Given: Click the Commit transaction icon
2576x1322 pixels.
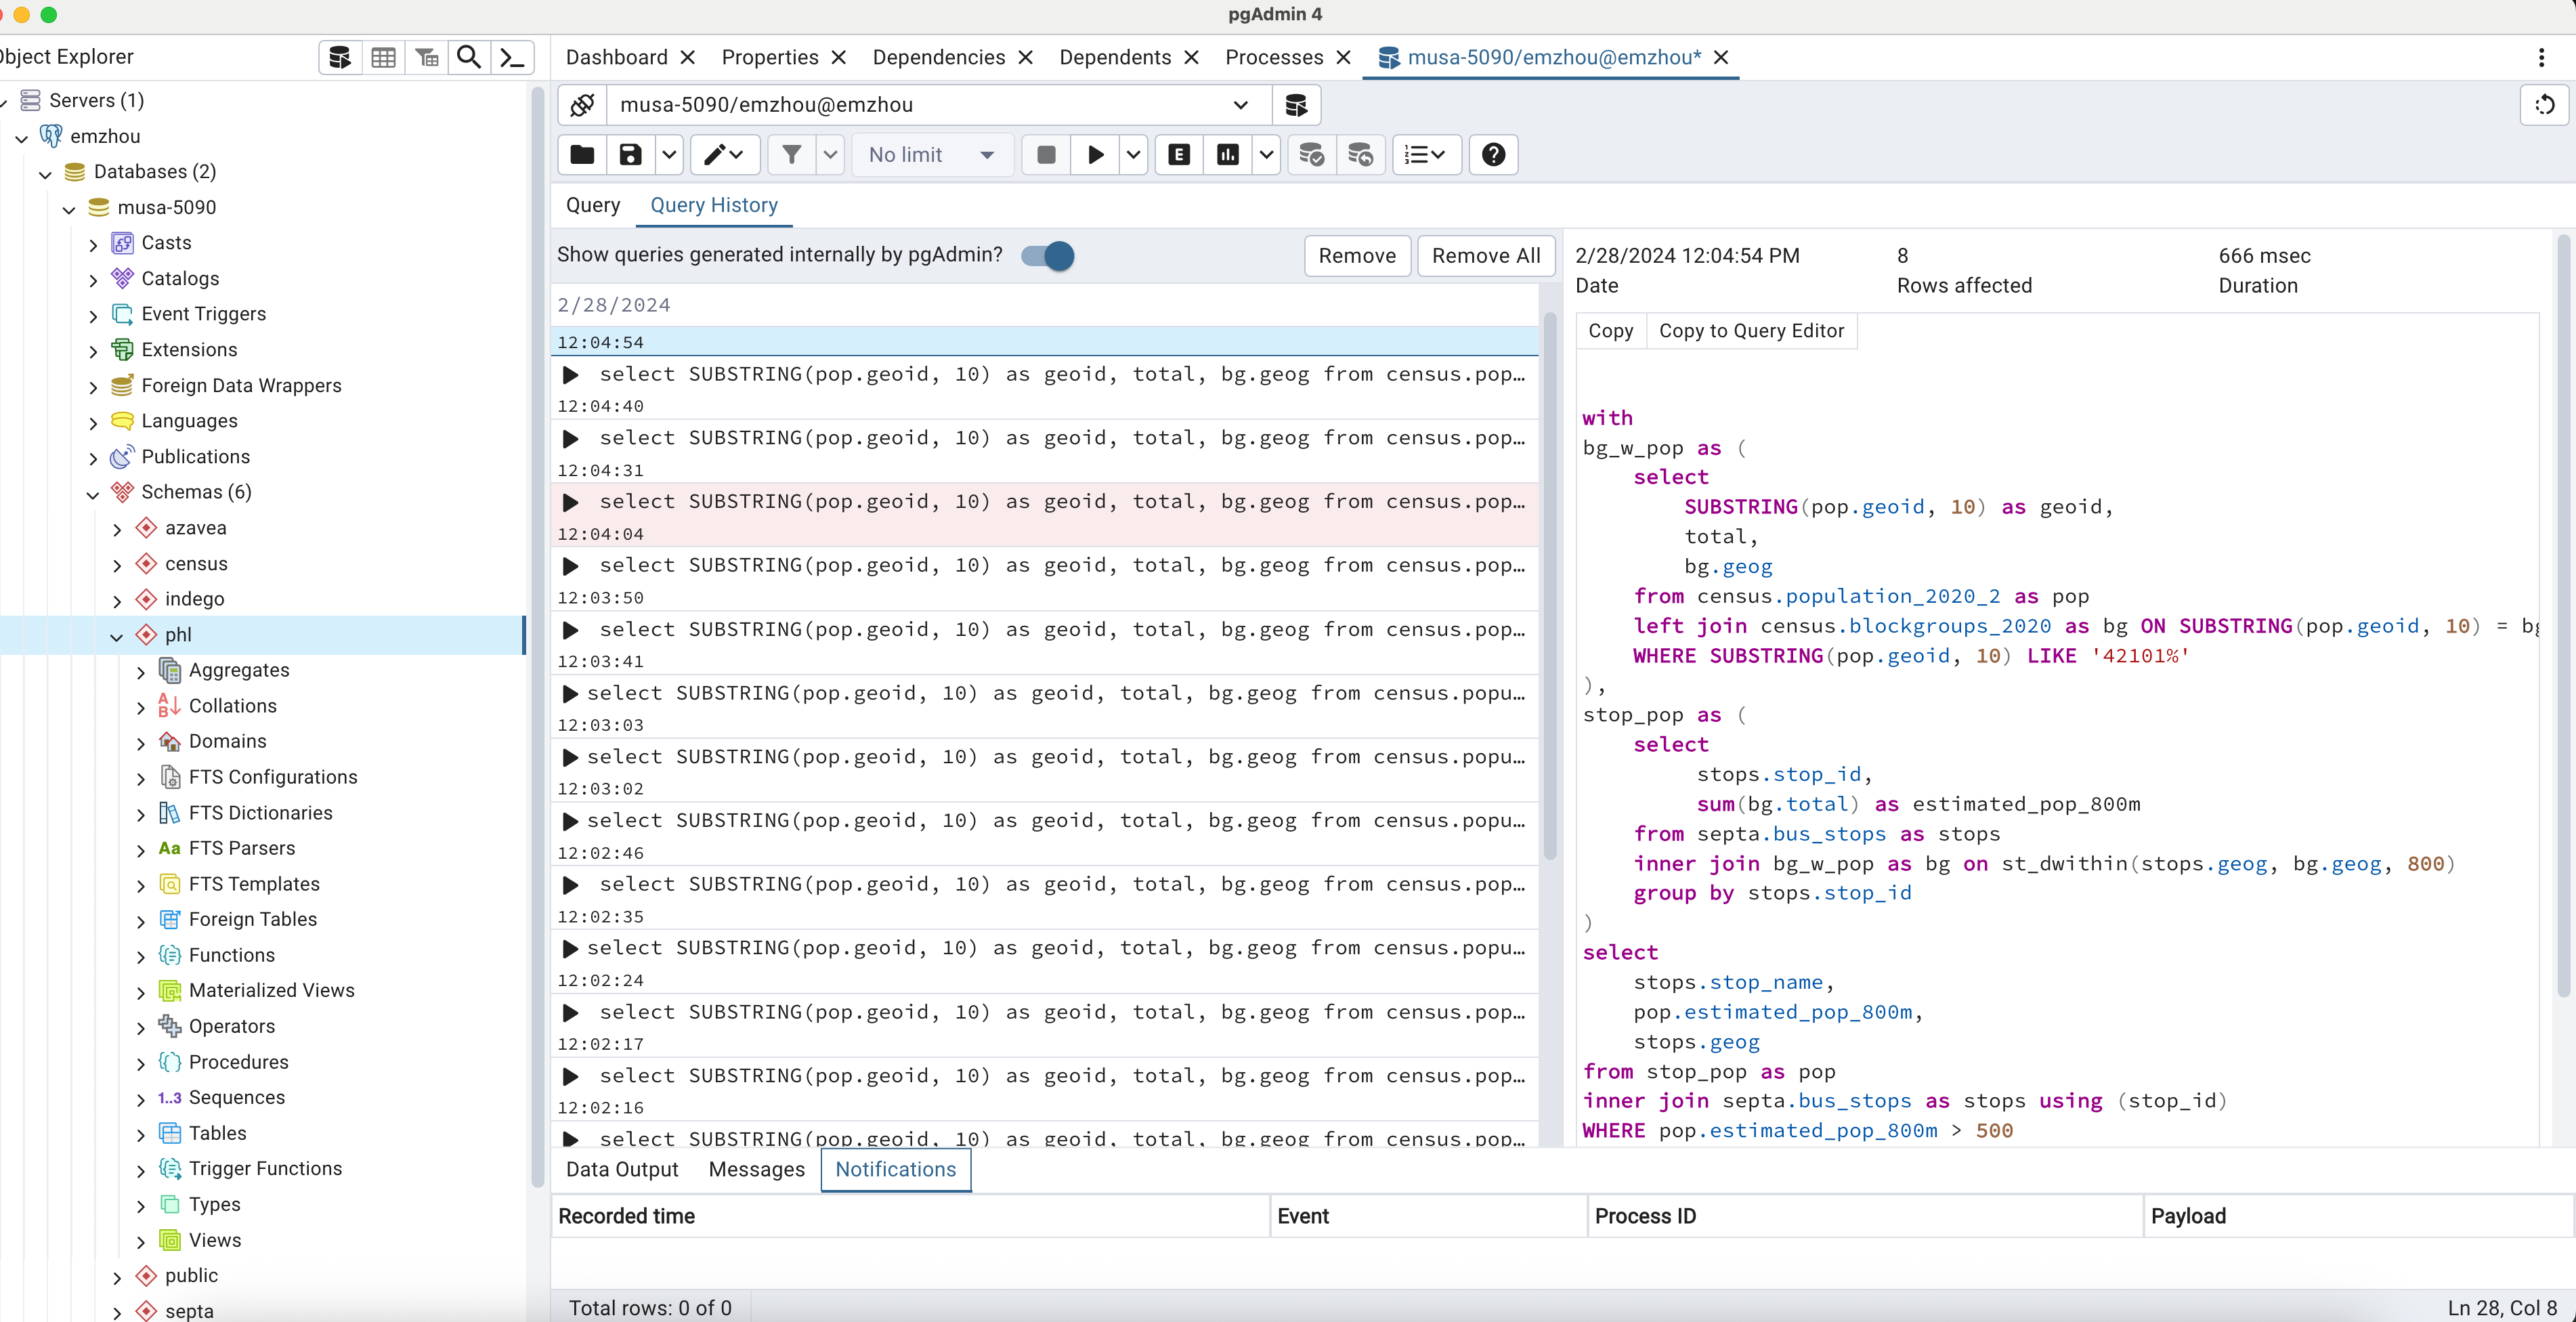Looking at the screenshot, I should [1311, 154].
